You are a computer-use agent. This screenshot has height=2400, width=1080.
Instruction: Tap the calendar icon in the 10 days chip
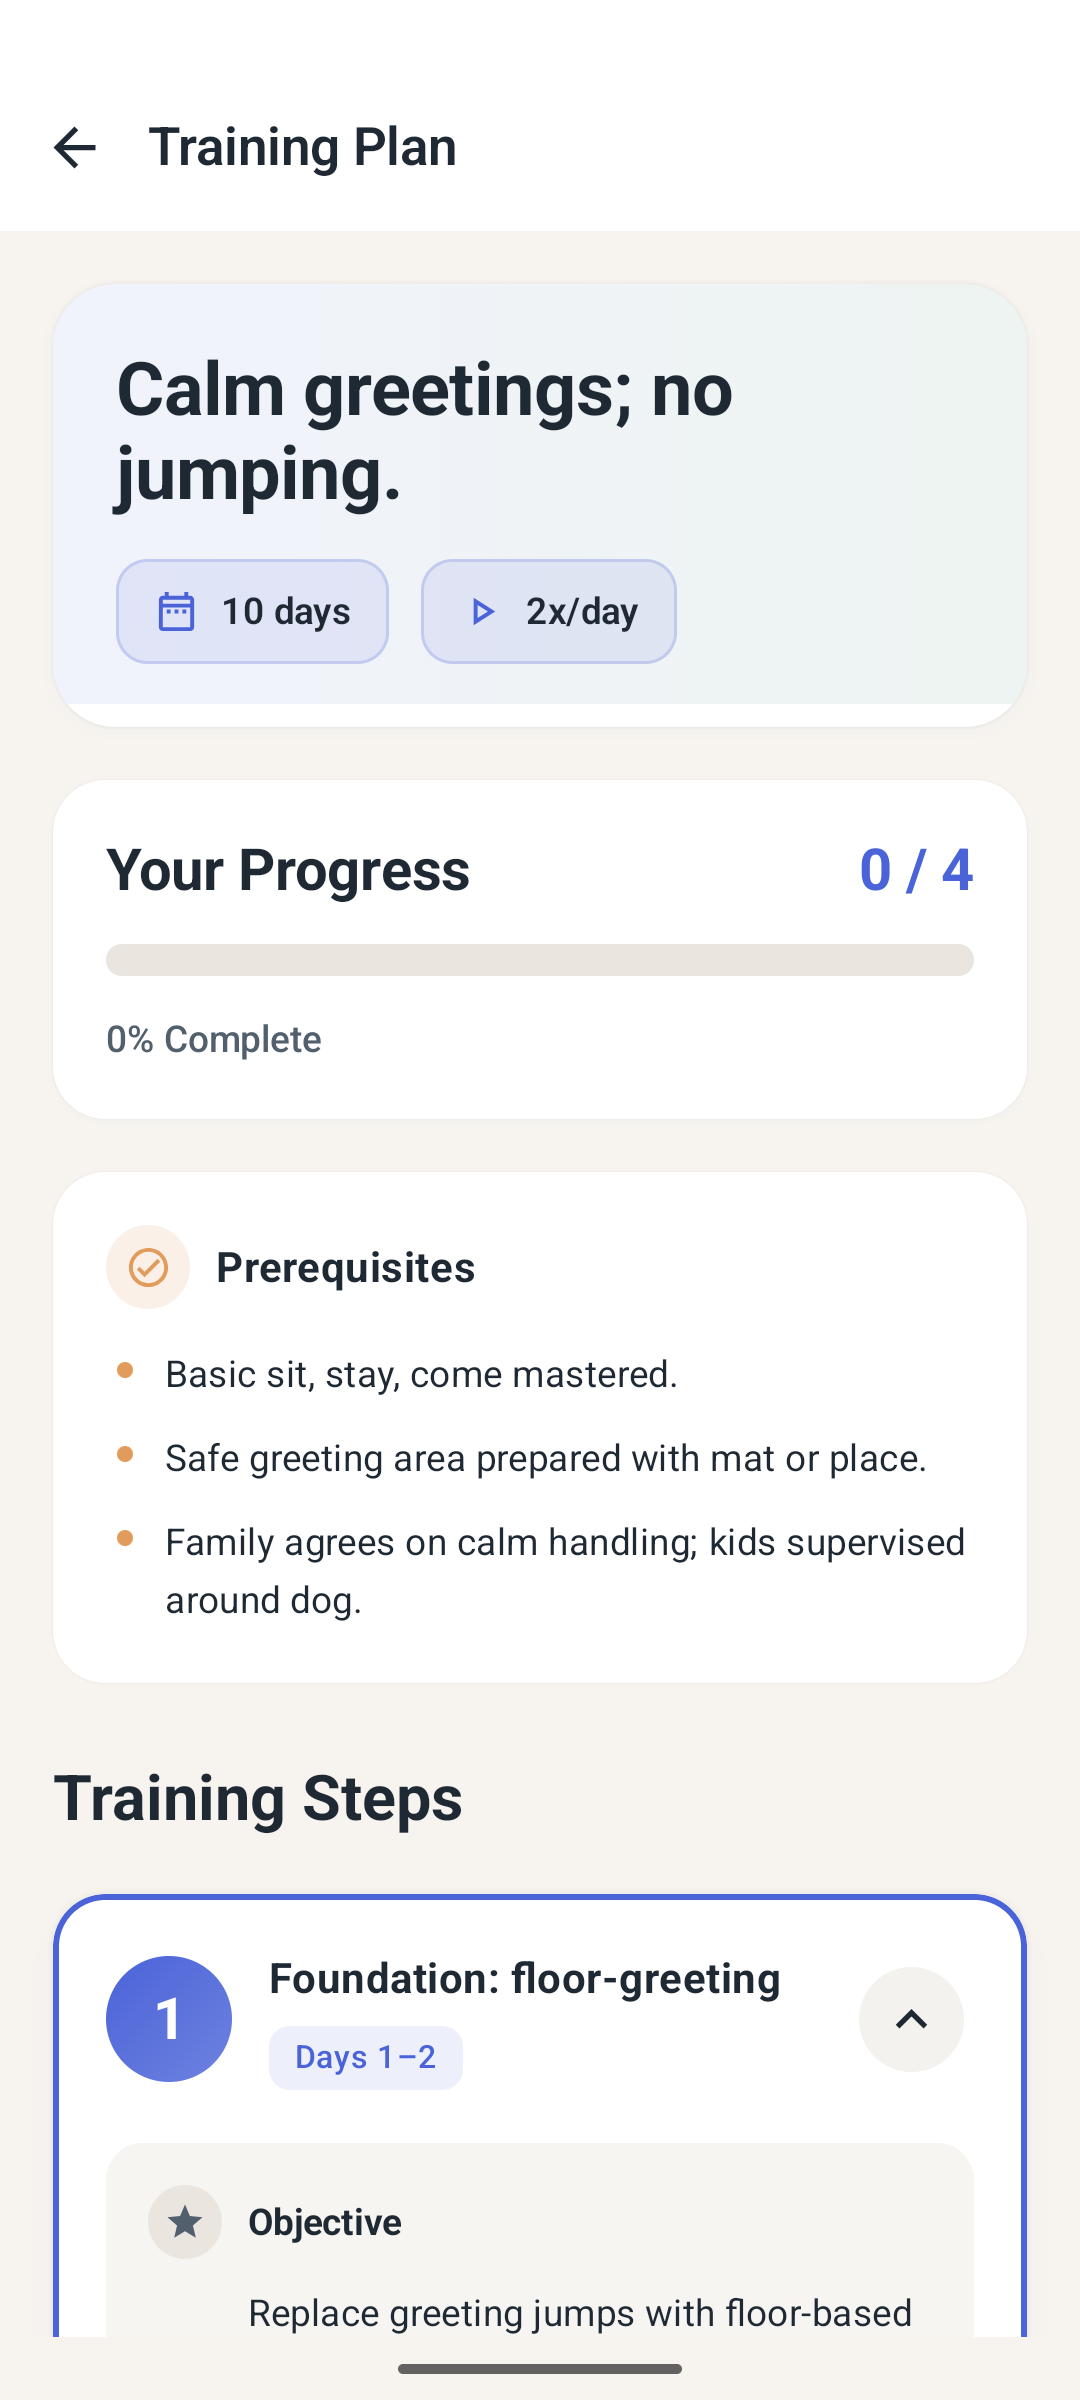178,611
